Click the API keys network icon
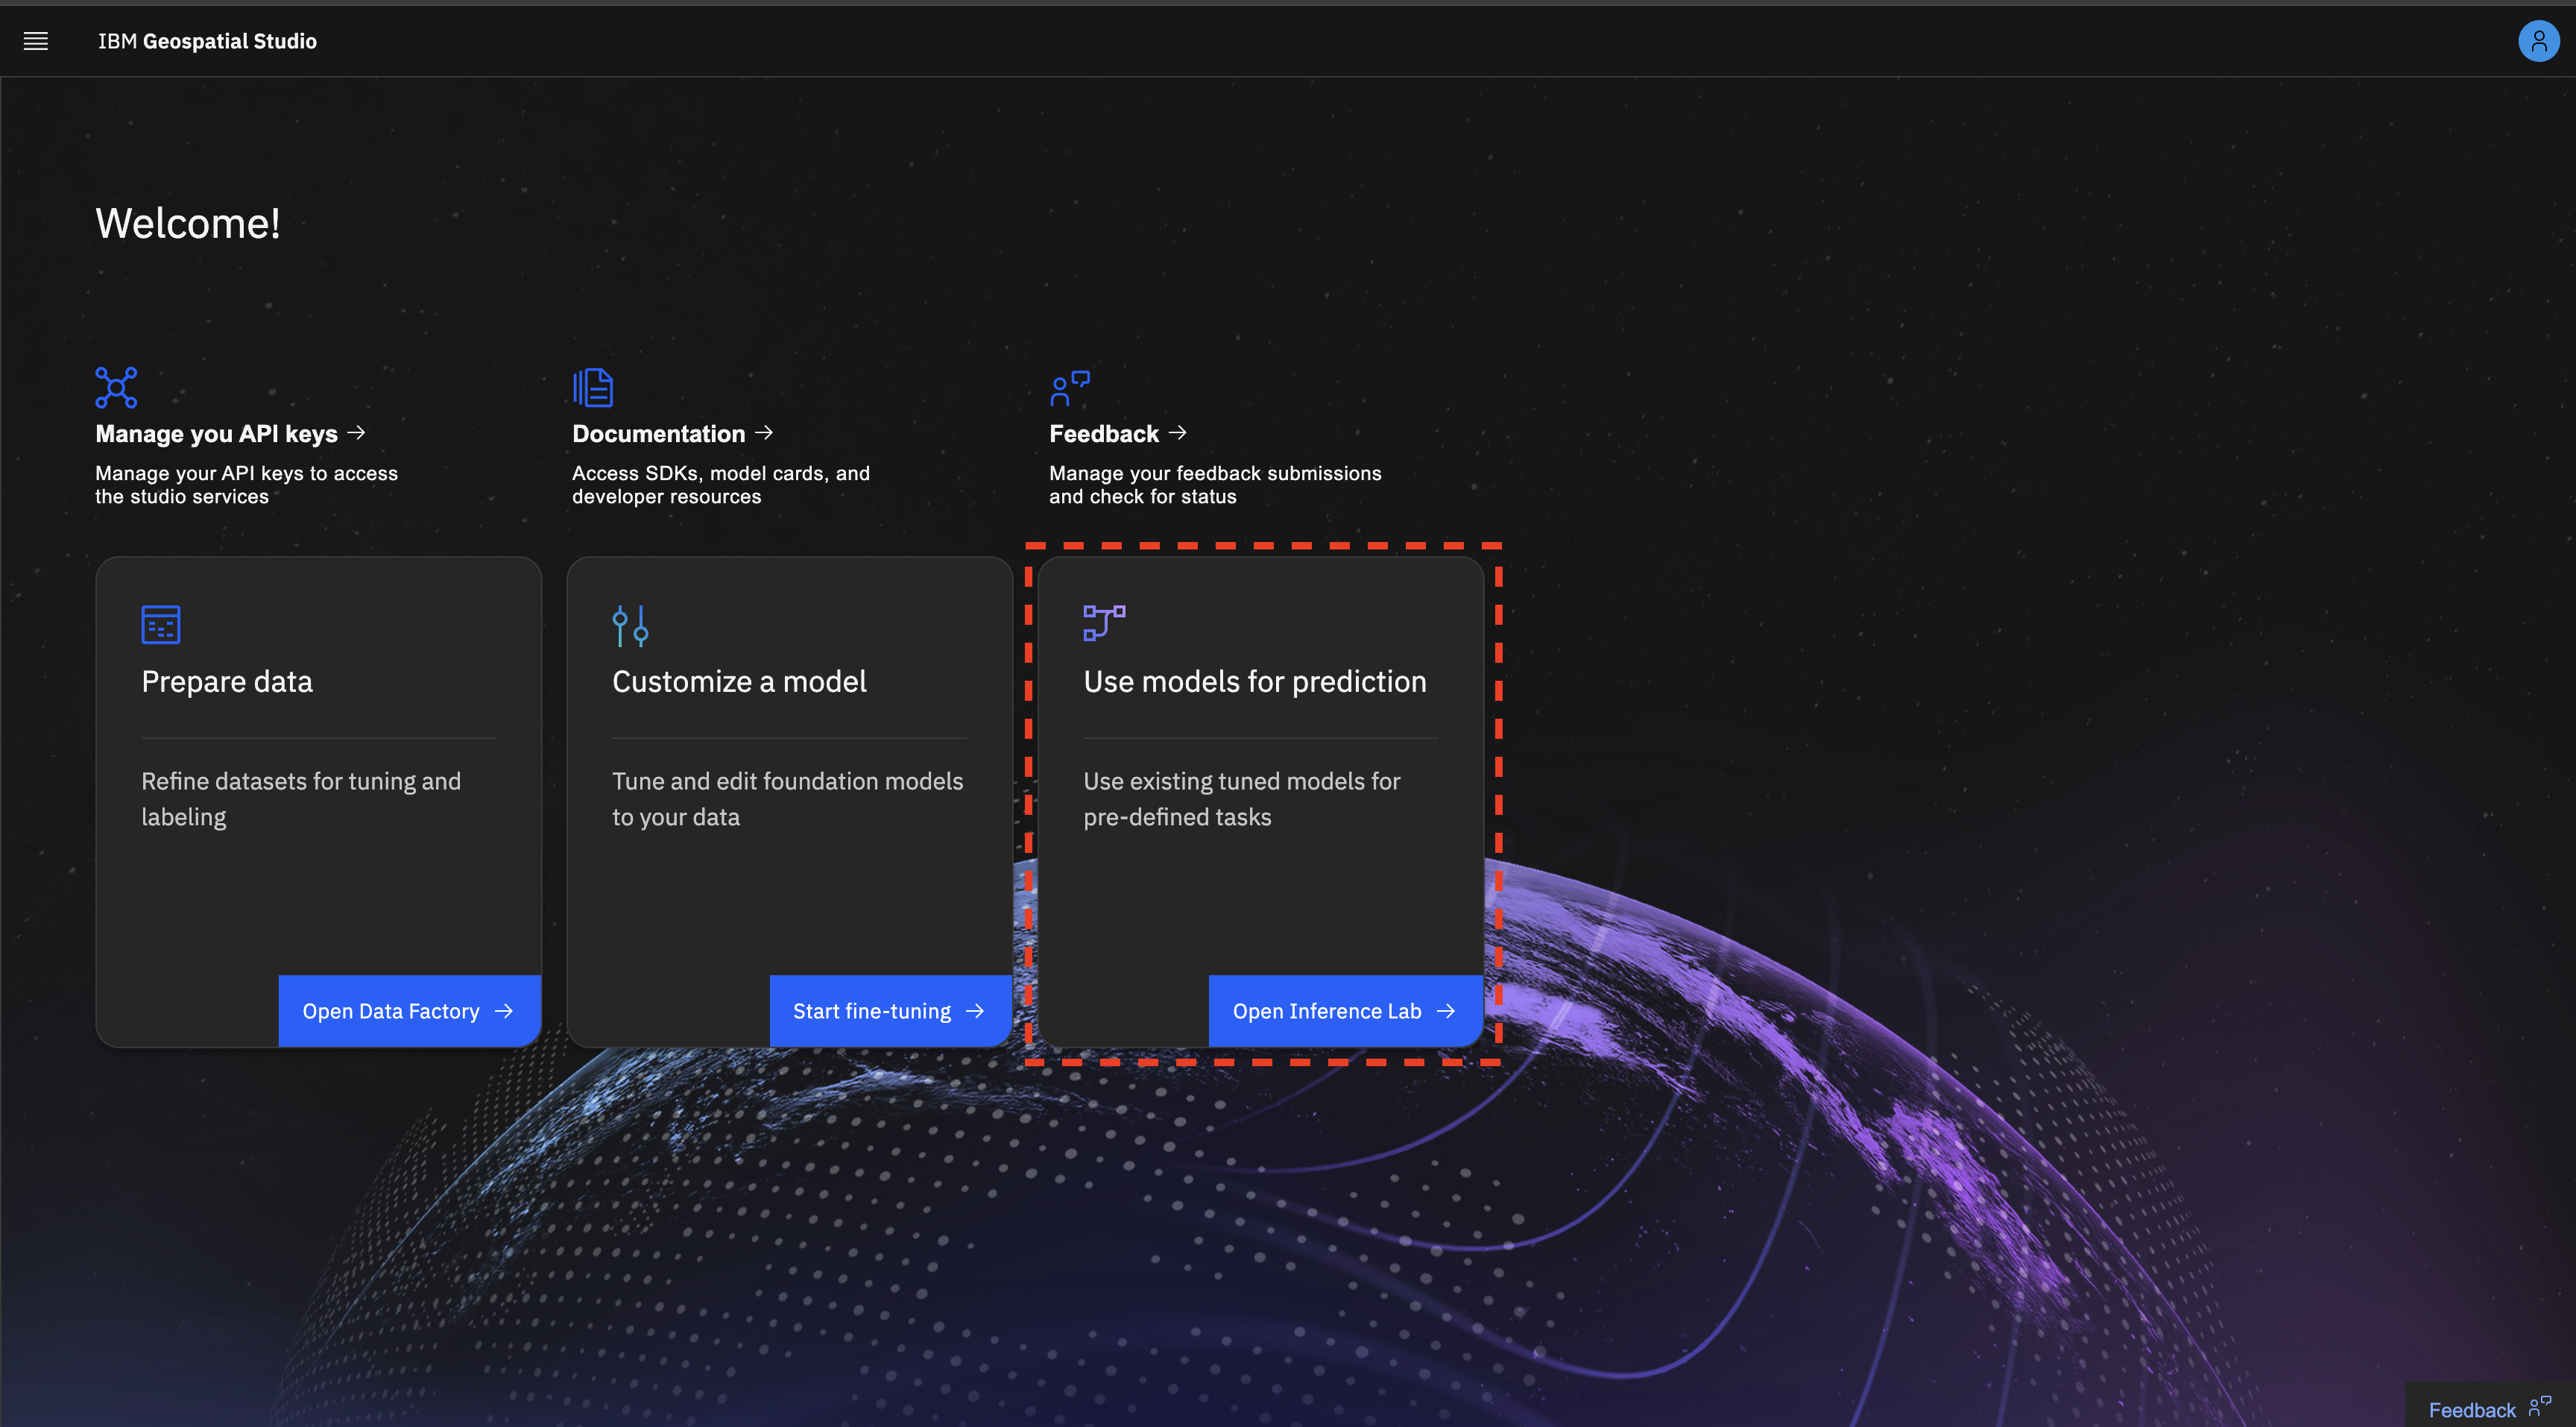This screenshot has width=2576, height=1427. (116, 387)
